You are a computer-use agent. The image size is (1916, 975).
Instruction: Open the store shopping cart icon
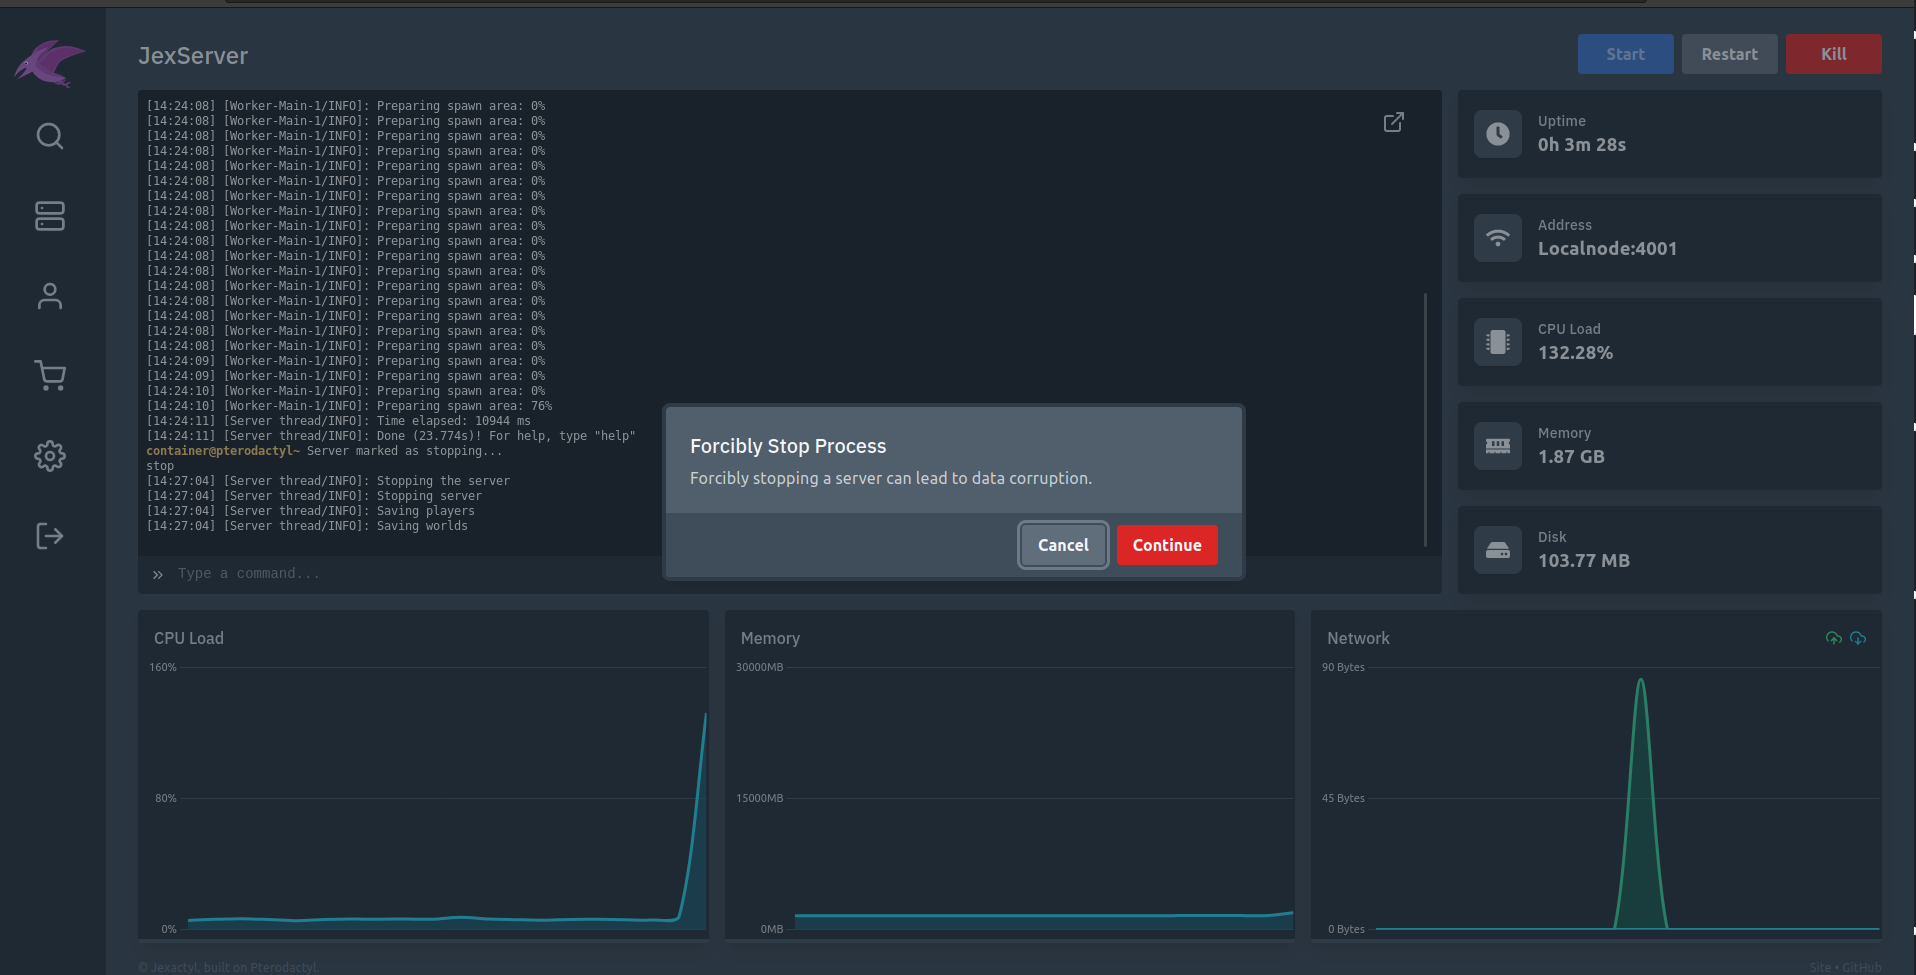pyautogui.click(x=50, y=376)
